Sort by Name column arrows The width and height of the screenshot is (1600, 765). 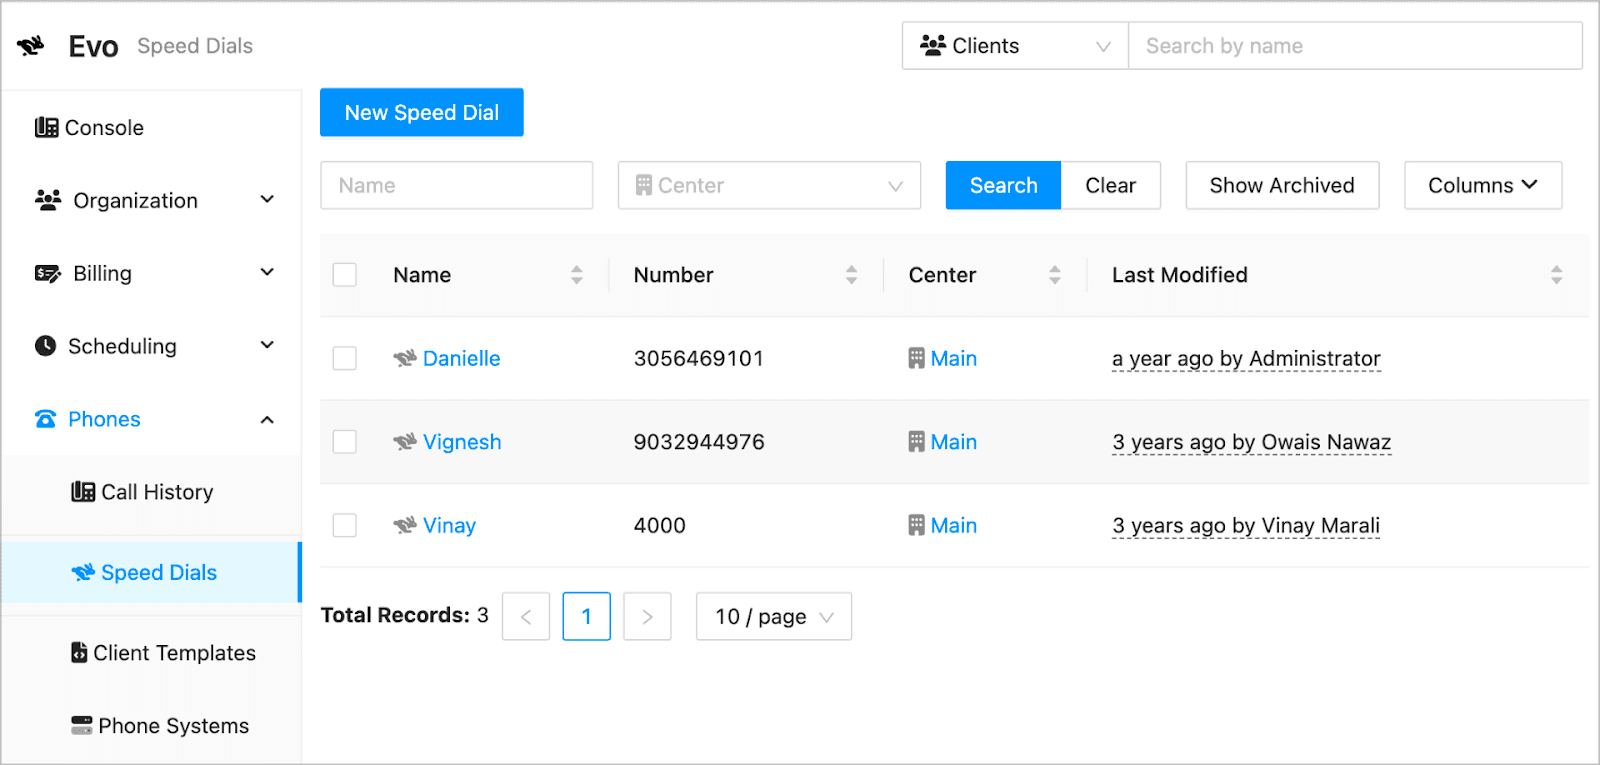tap(577, 275)
